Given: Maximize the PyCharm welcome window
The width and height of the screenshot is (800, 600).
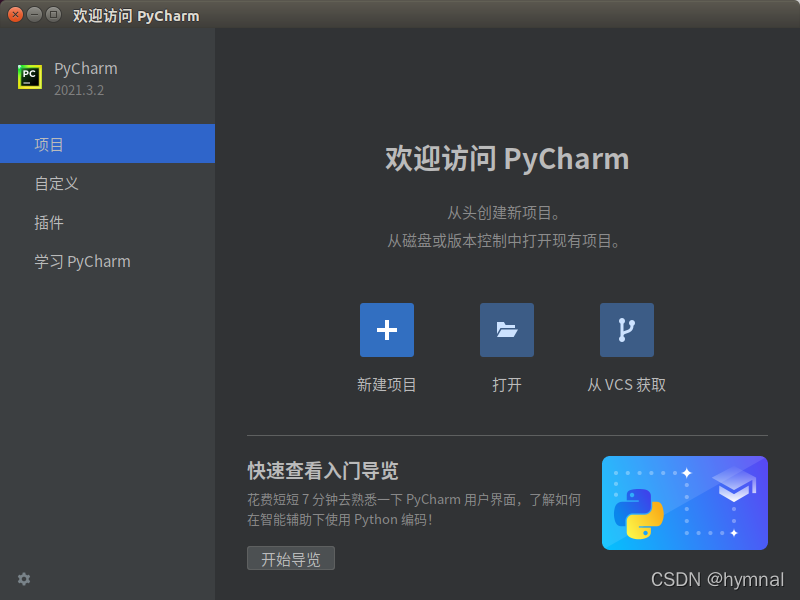Looking at the screenshot, I should pos(53,14).
